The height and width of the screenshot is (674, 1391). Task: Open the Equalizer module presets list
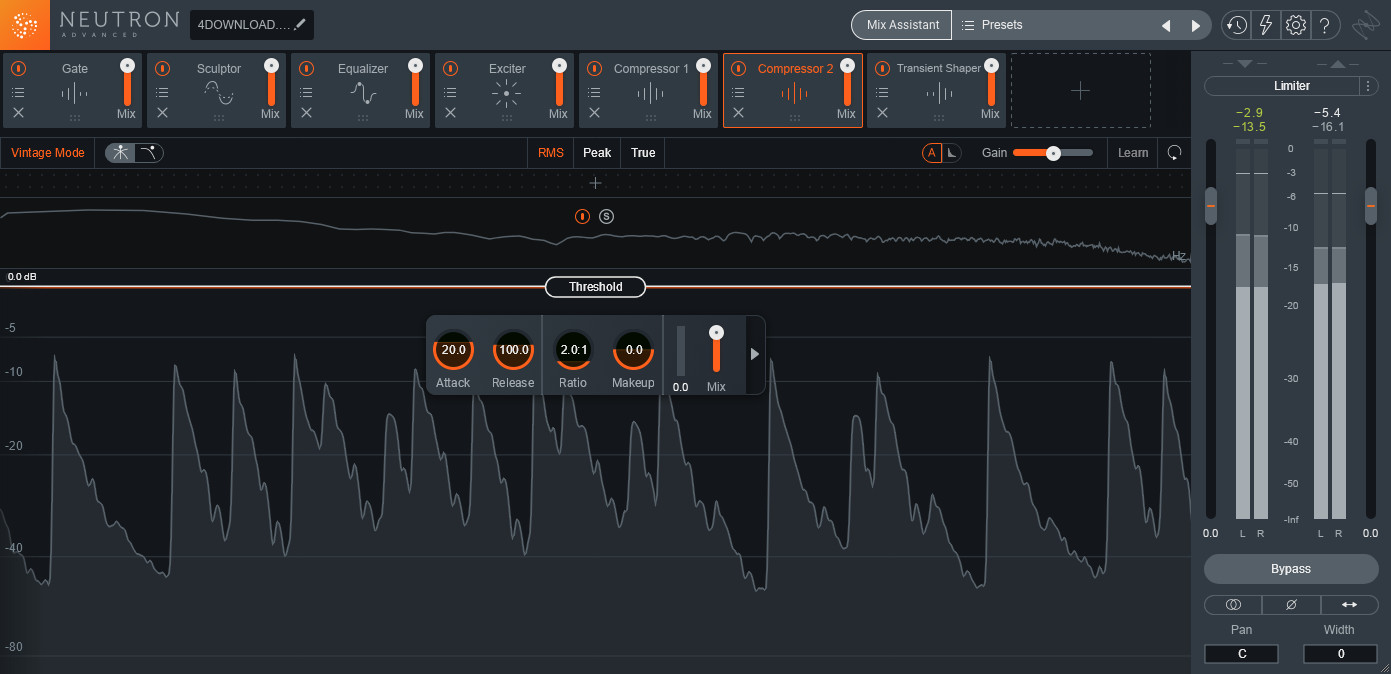tap(306, 92)
